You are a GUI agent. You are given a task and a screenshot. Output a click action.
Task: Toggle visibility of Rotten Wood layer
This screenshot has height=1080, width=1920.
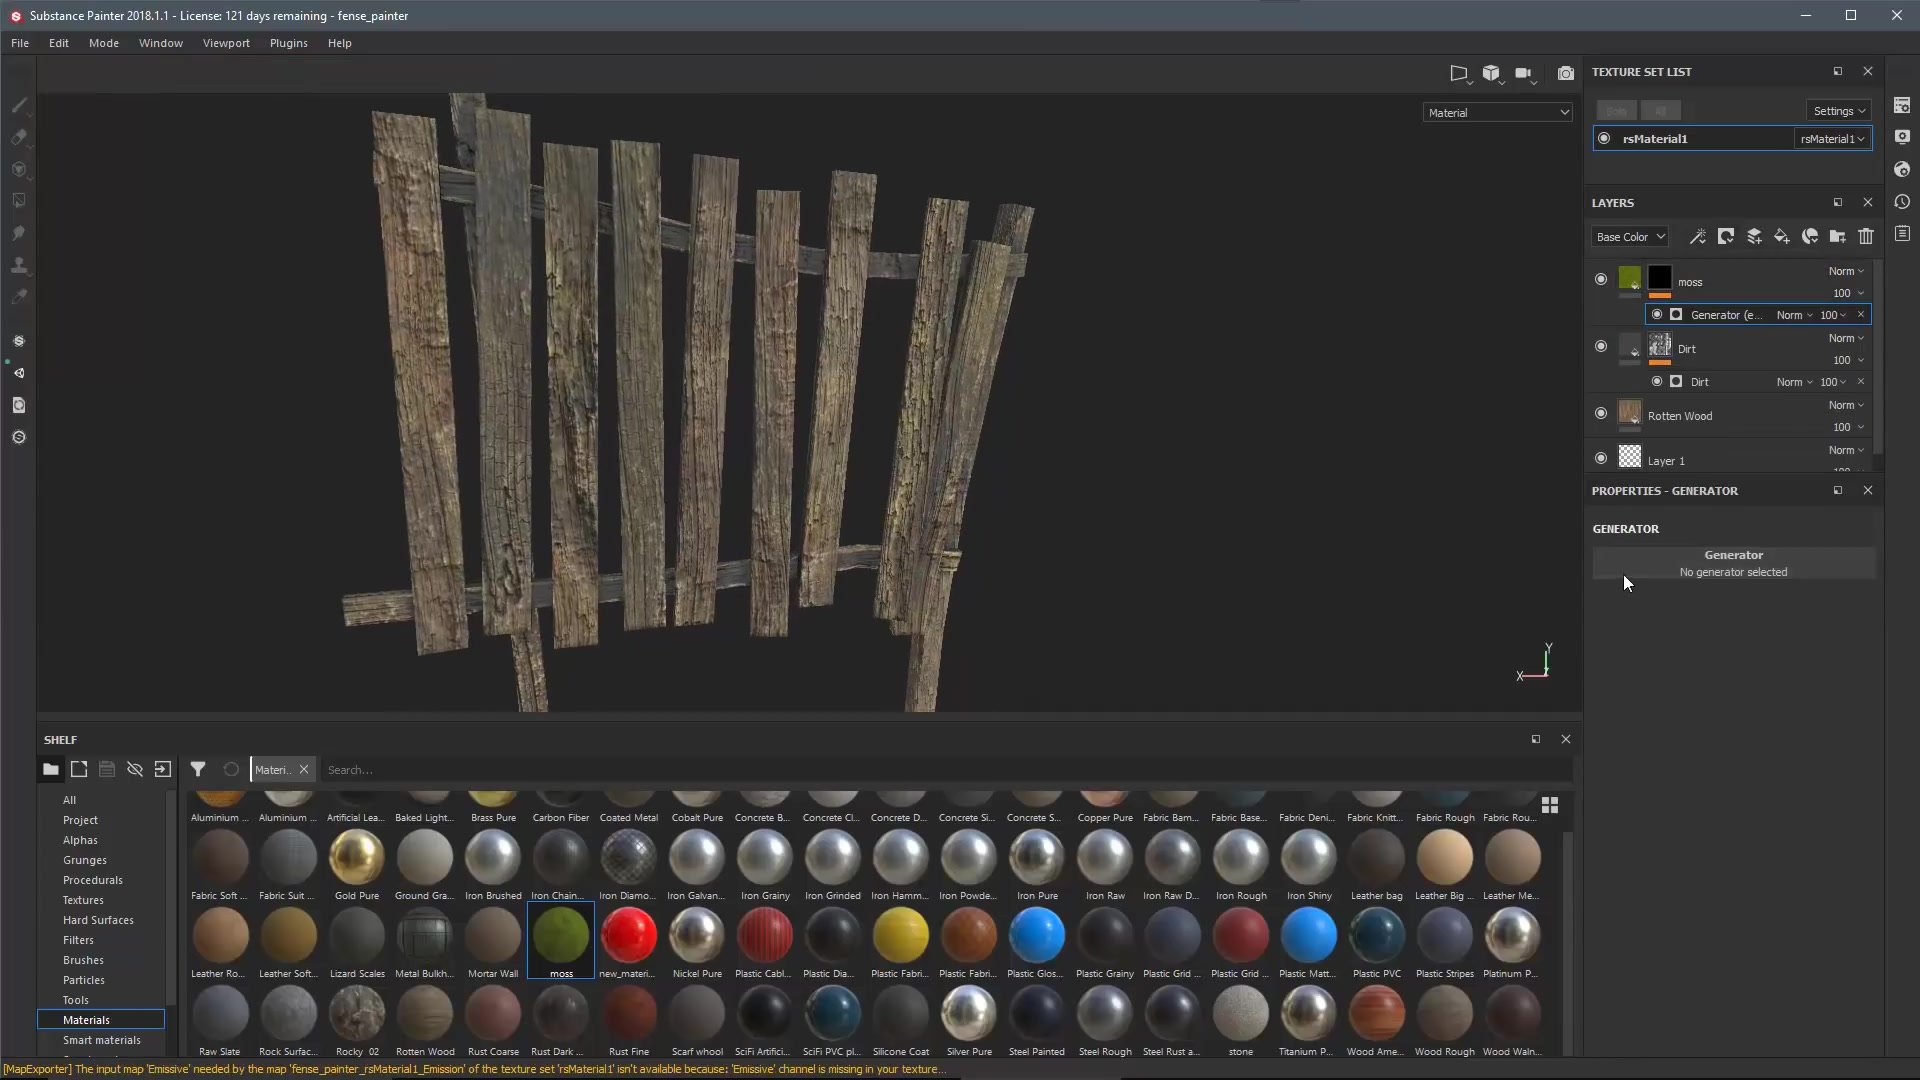coord(1601,414)
